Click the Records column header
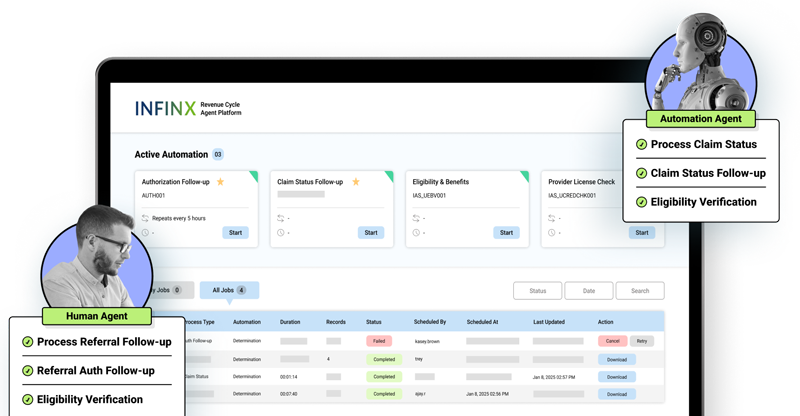 click(x=336, y=322)
